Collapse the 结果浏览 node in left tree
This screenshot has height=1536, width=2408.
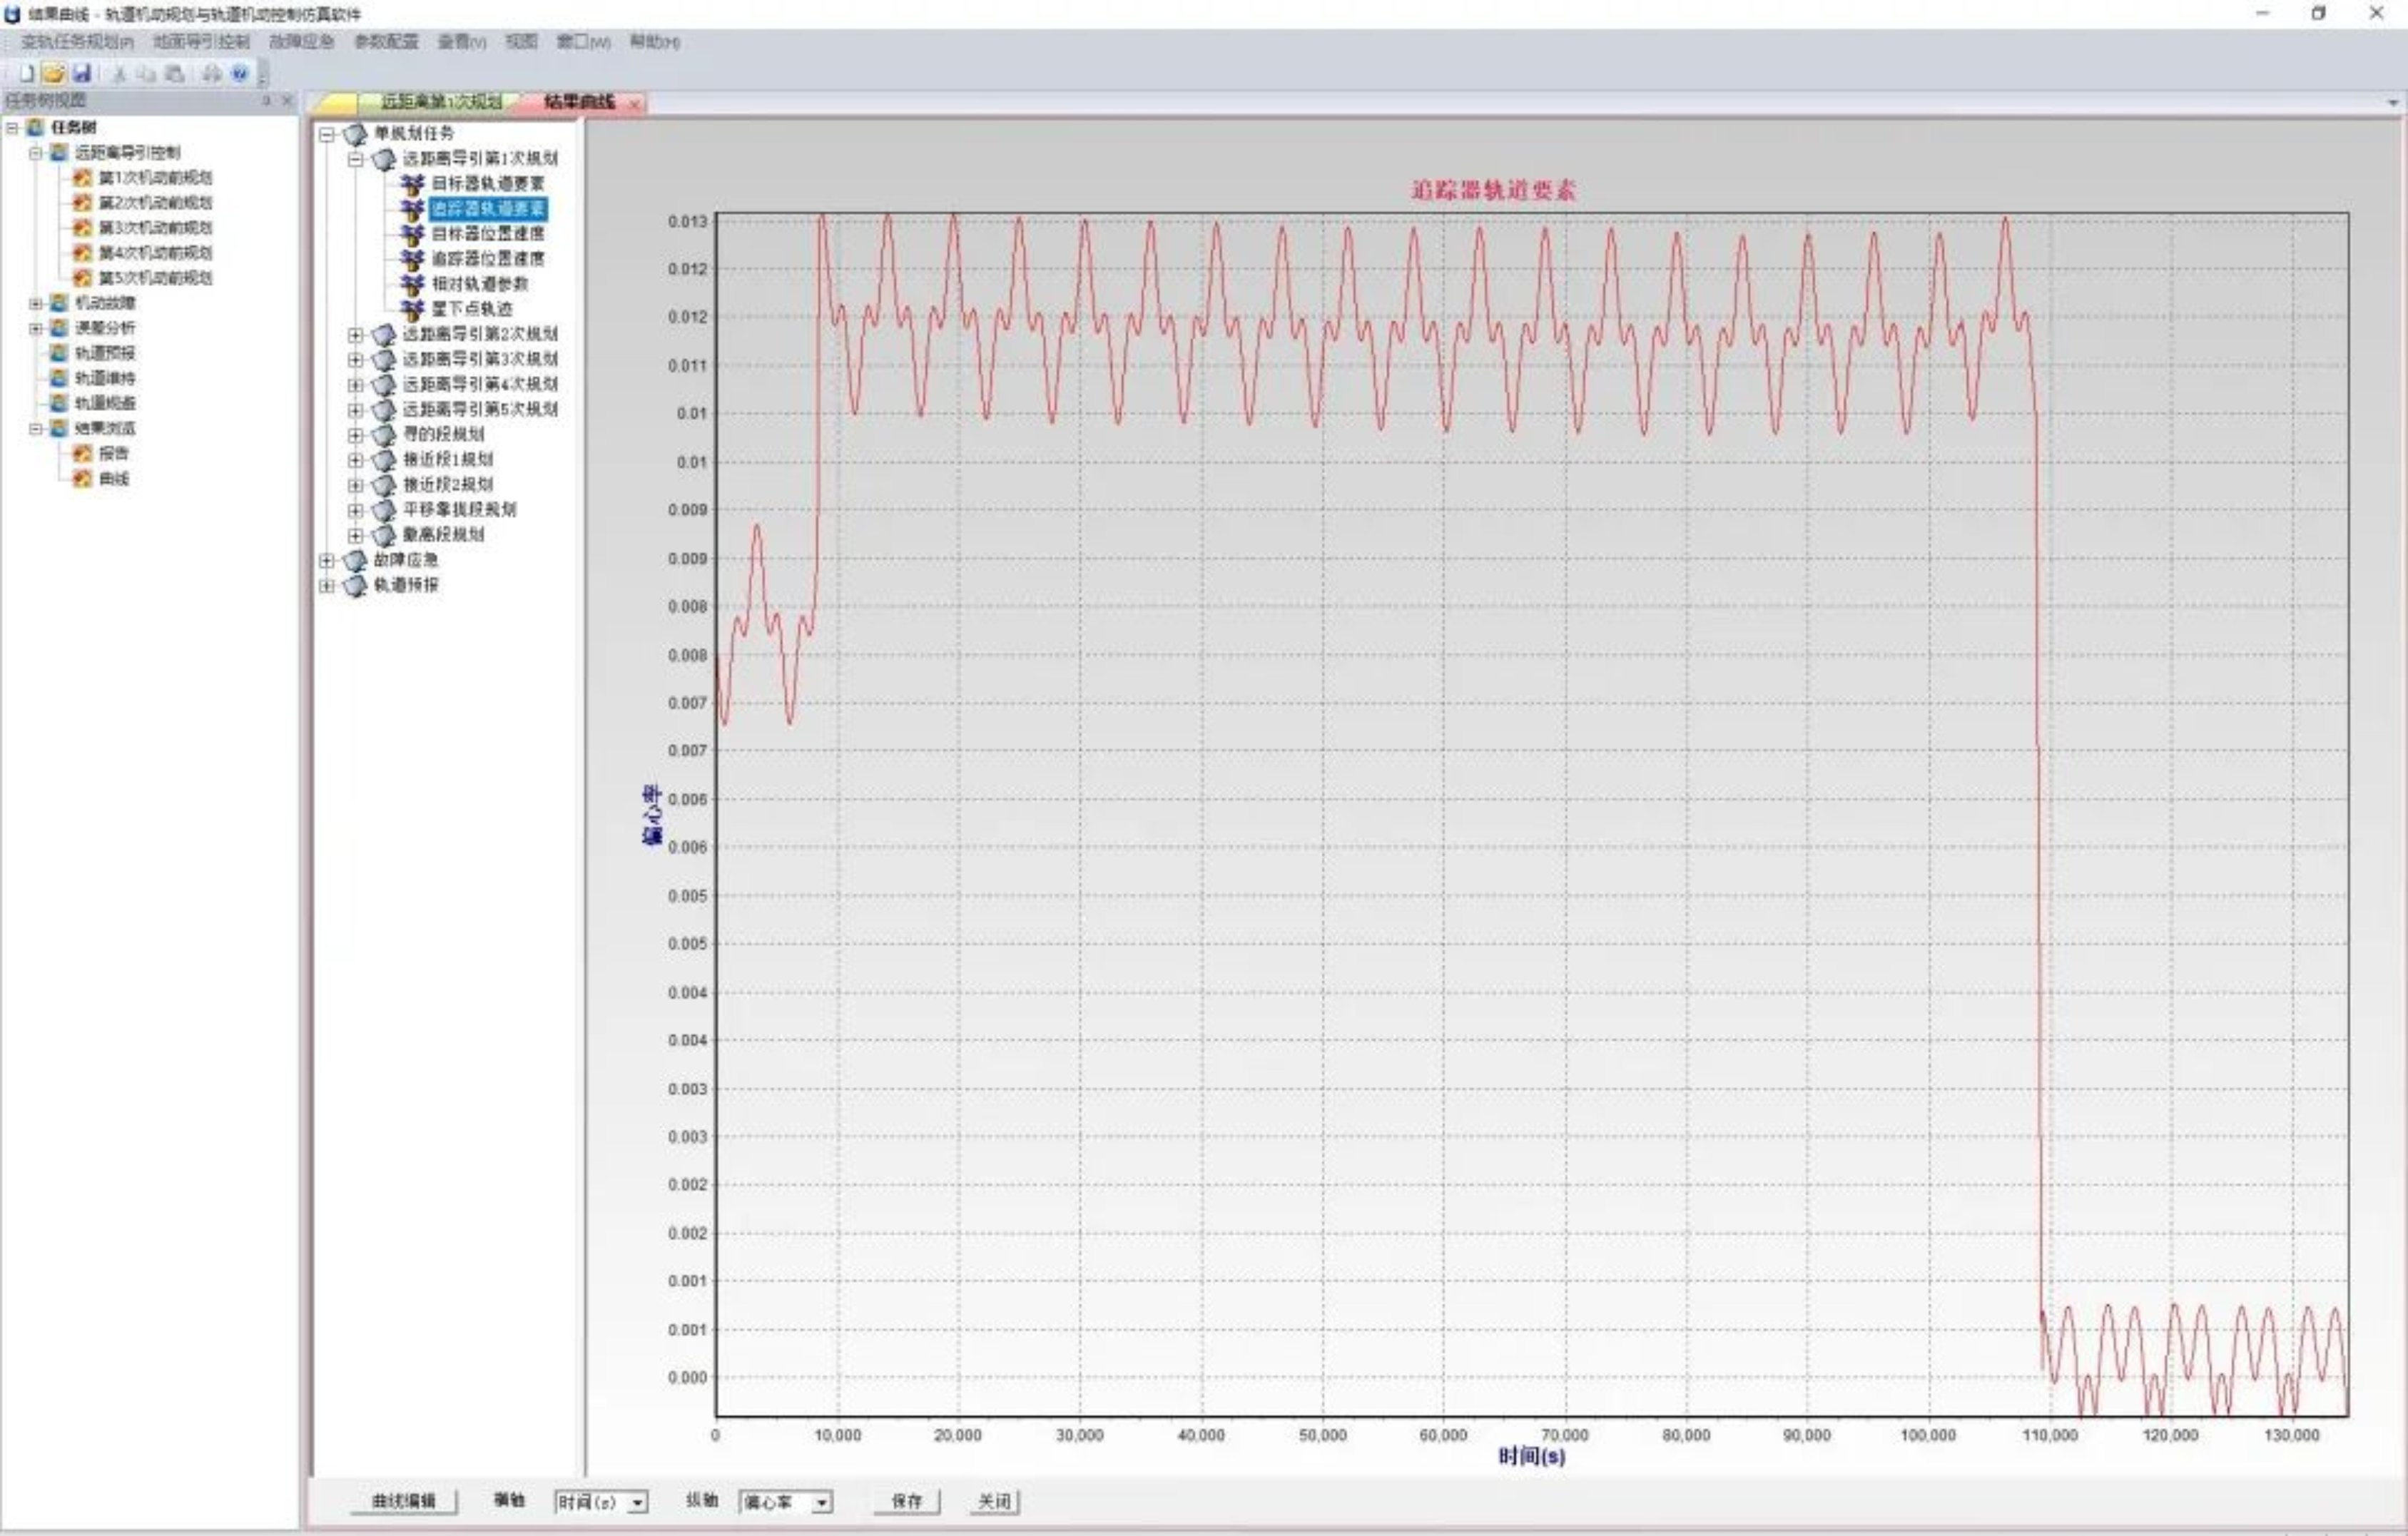tap(36, 428)
